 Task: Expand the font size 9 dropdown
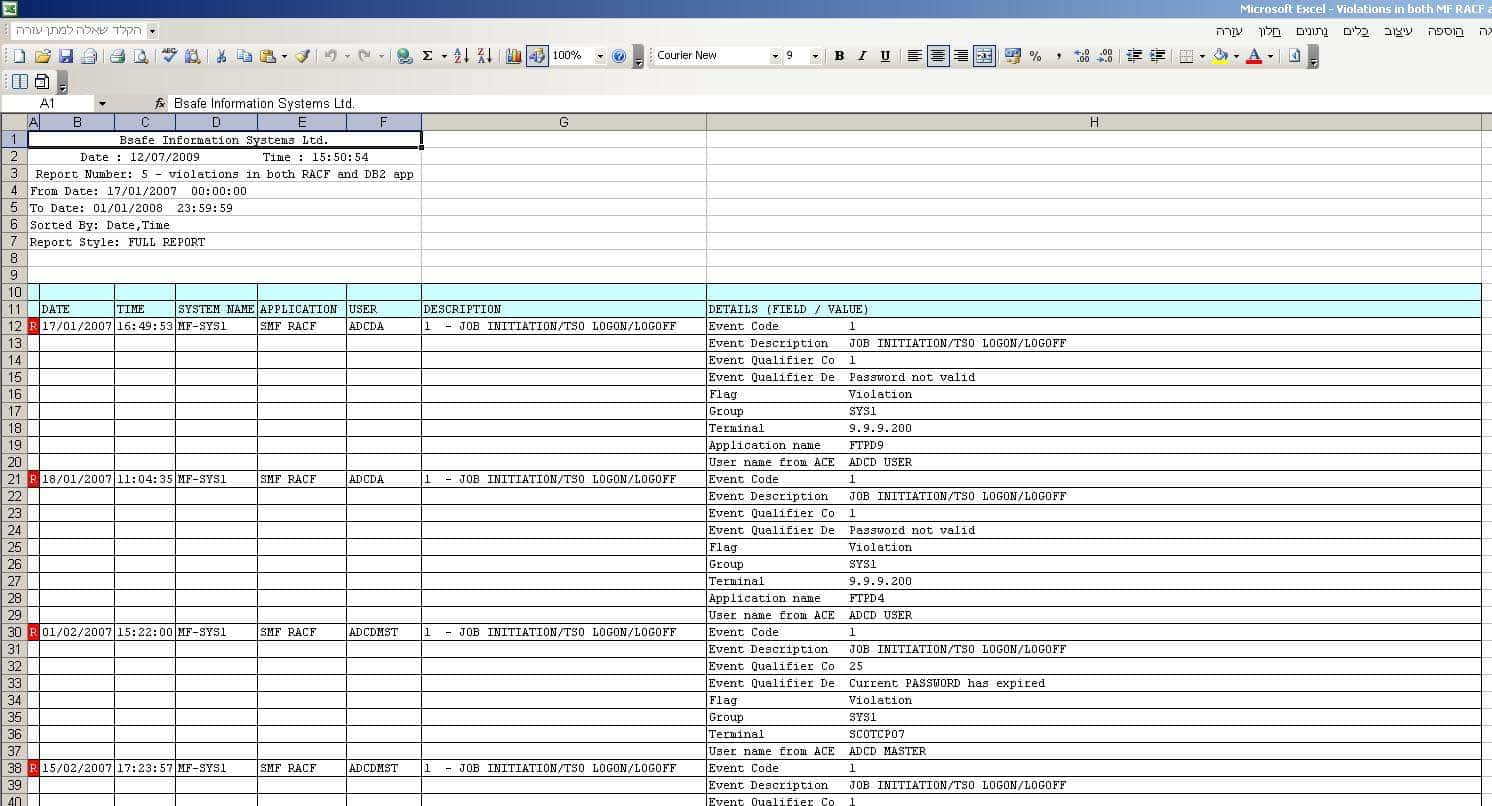(x=815, y=56)
